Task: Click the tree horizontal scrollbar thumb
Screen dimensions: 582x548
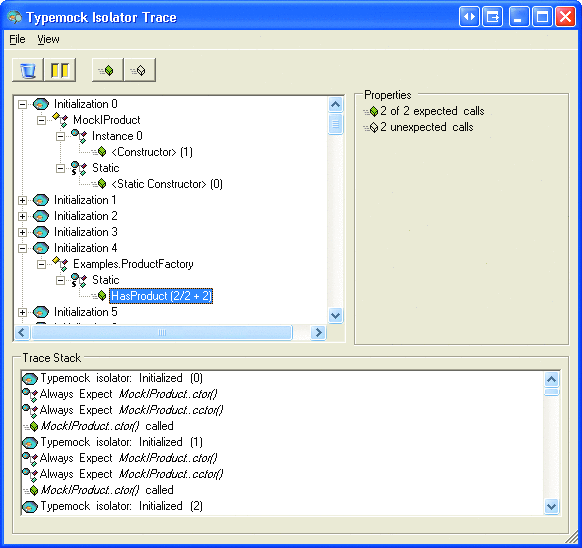Action: pos(162,333)
